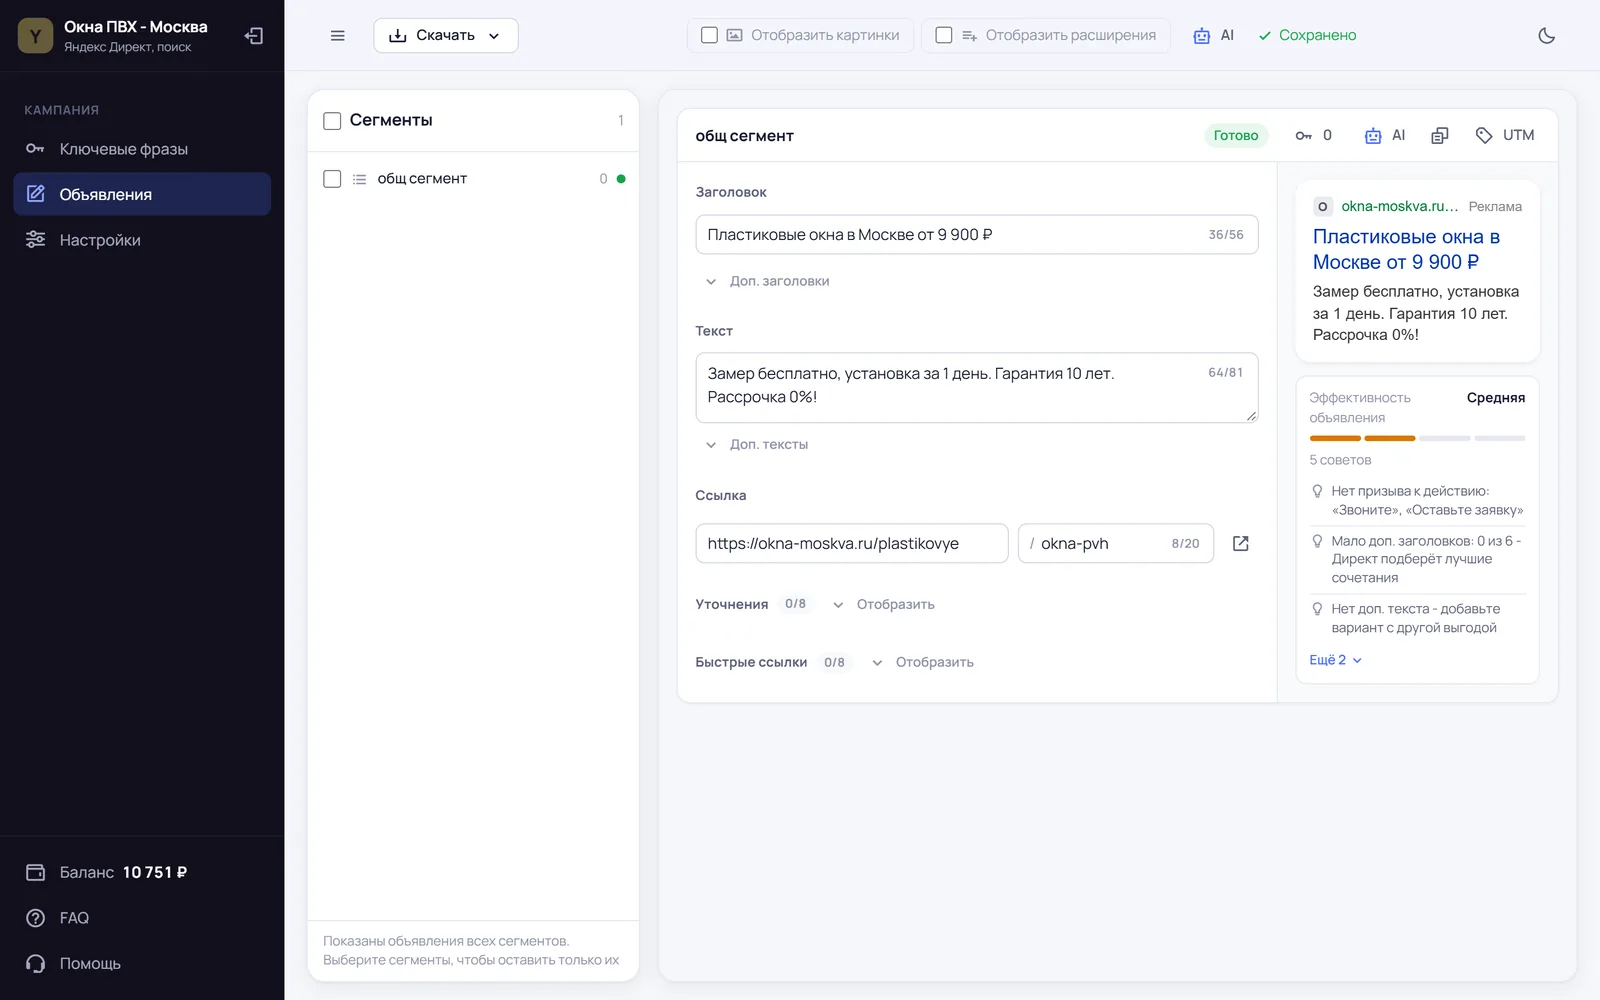Image resolution: width=1600 pixels, height=1000 pixels.
Task: Click the Готово status badge
Action: click(1236, 136)
